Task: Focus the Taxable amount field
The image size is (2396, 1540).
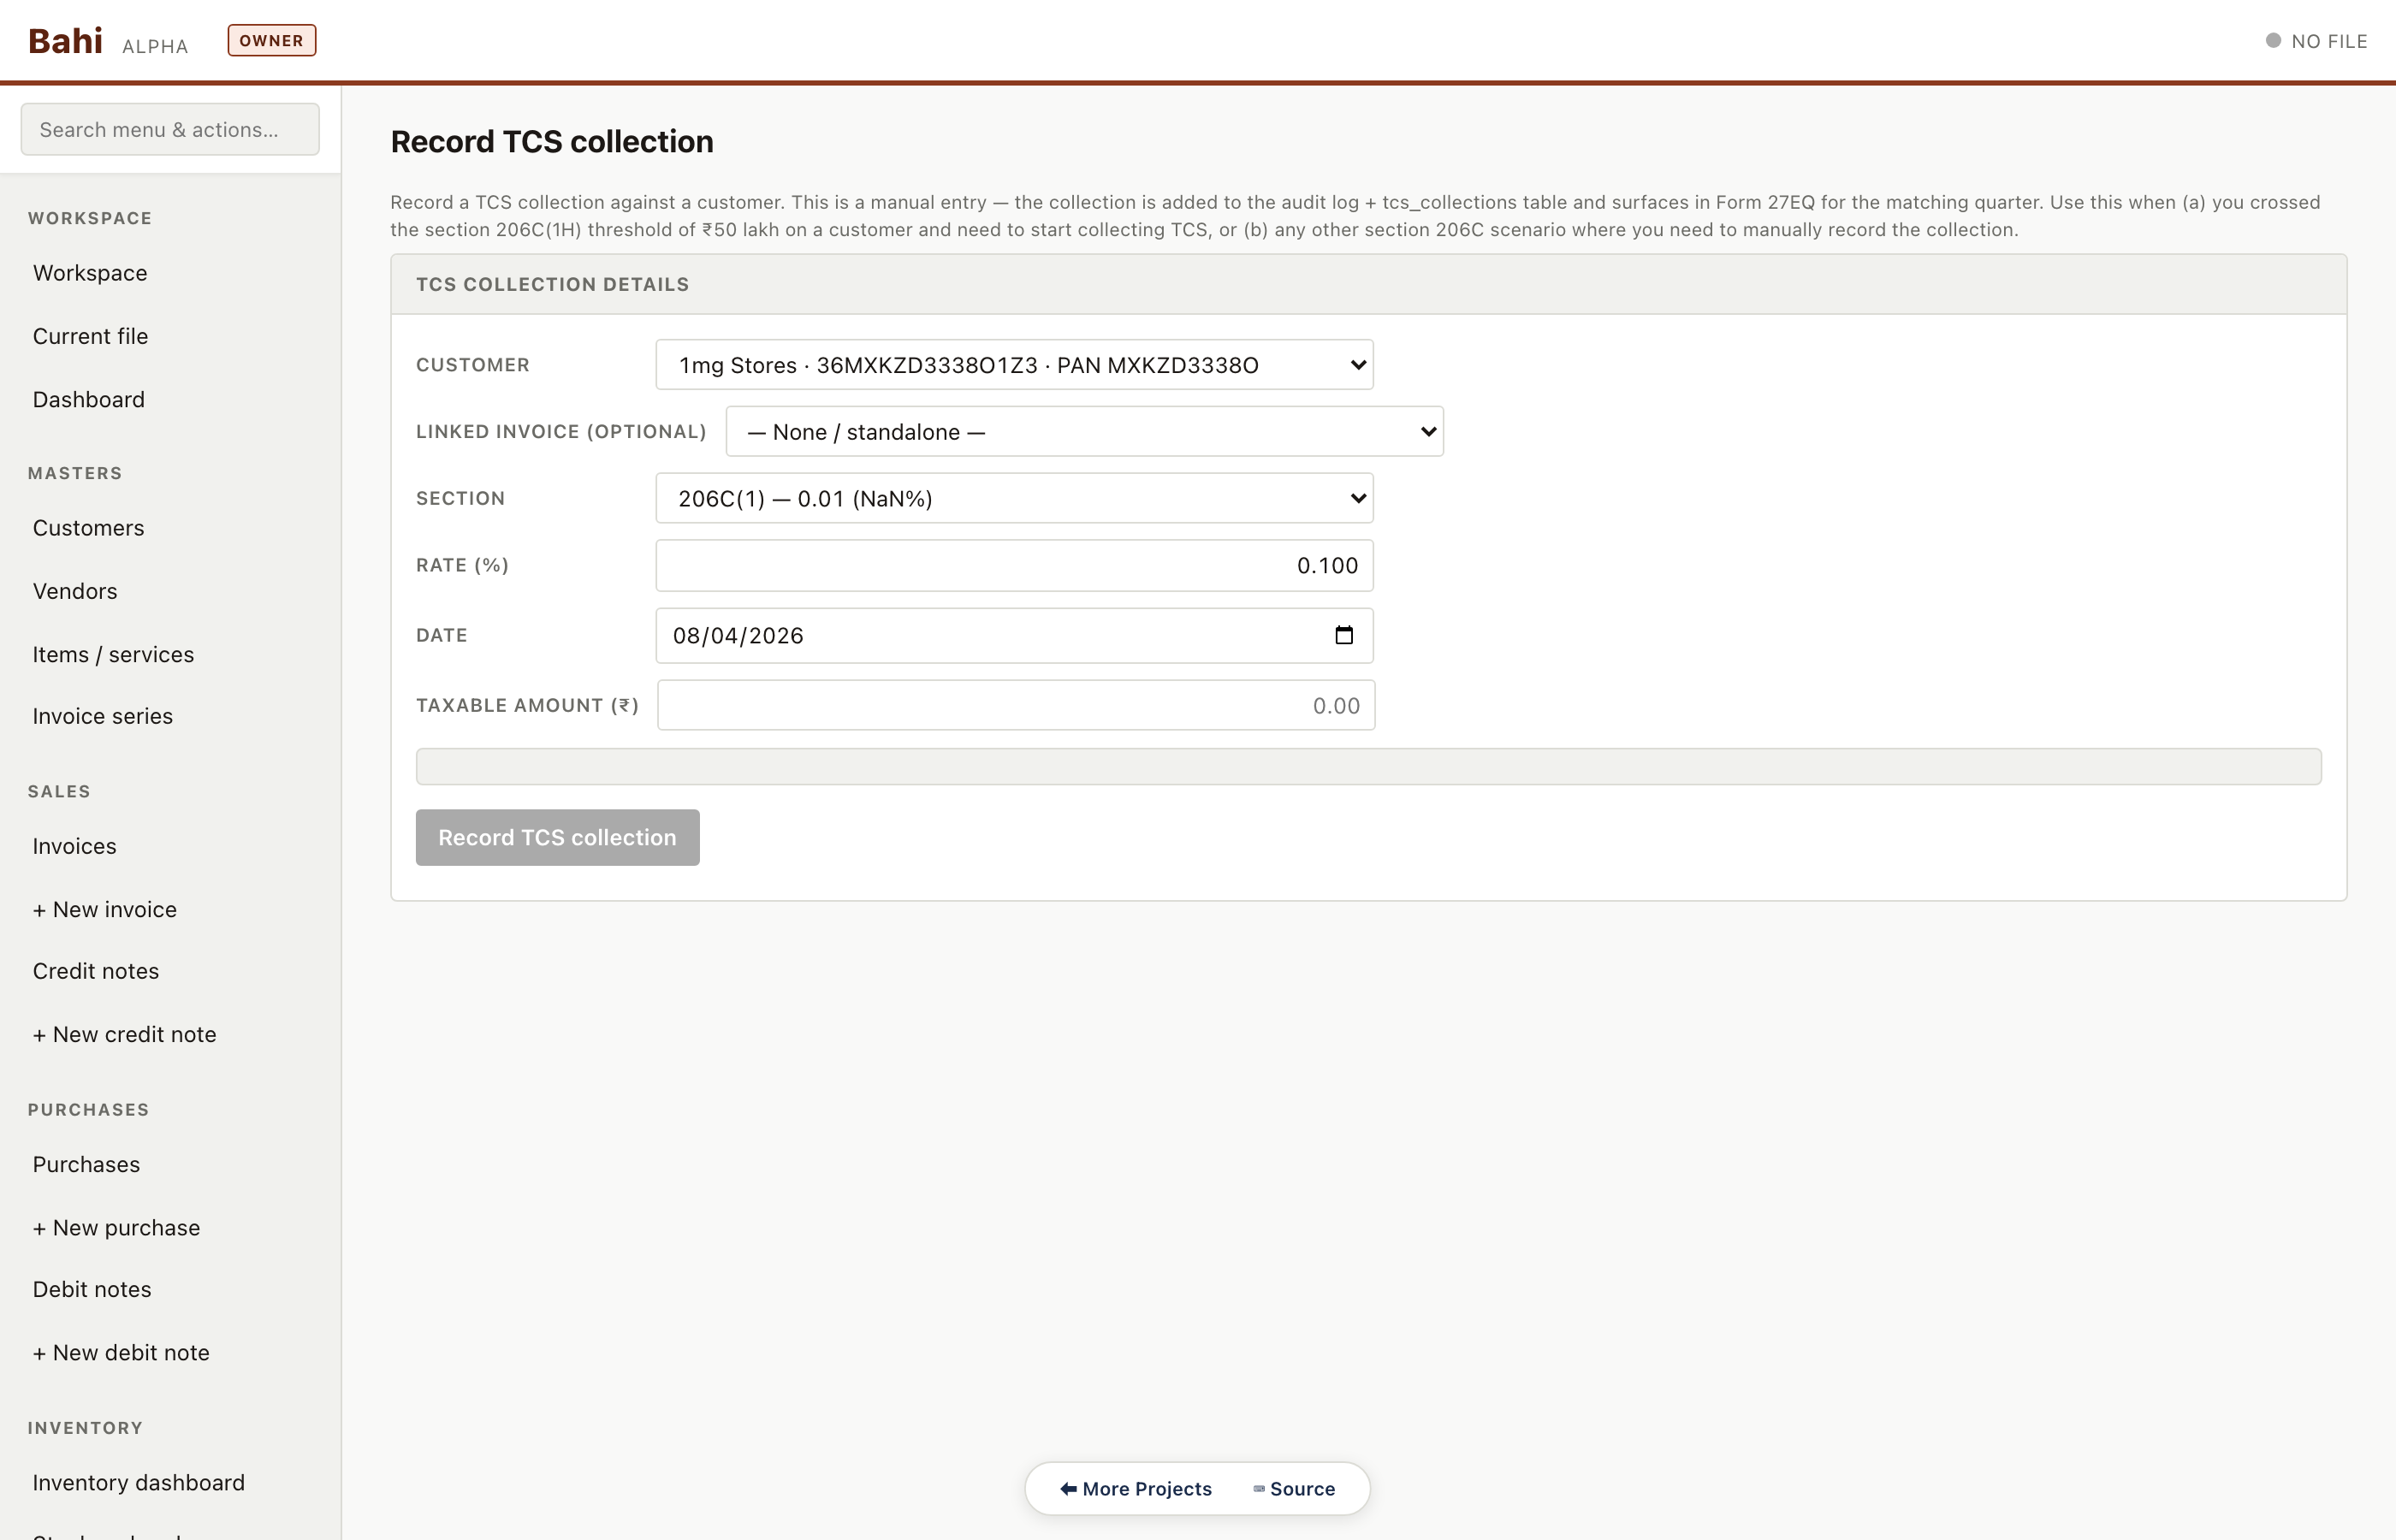Action: (x=1014, y=705)
